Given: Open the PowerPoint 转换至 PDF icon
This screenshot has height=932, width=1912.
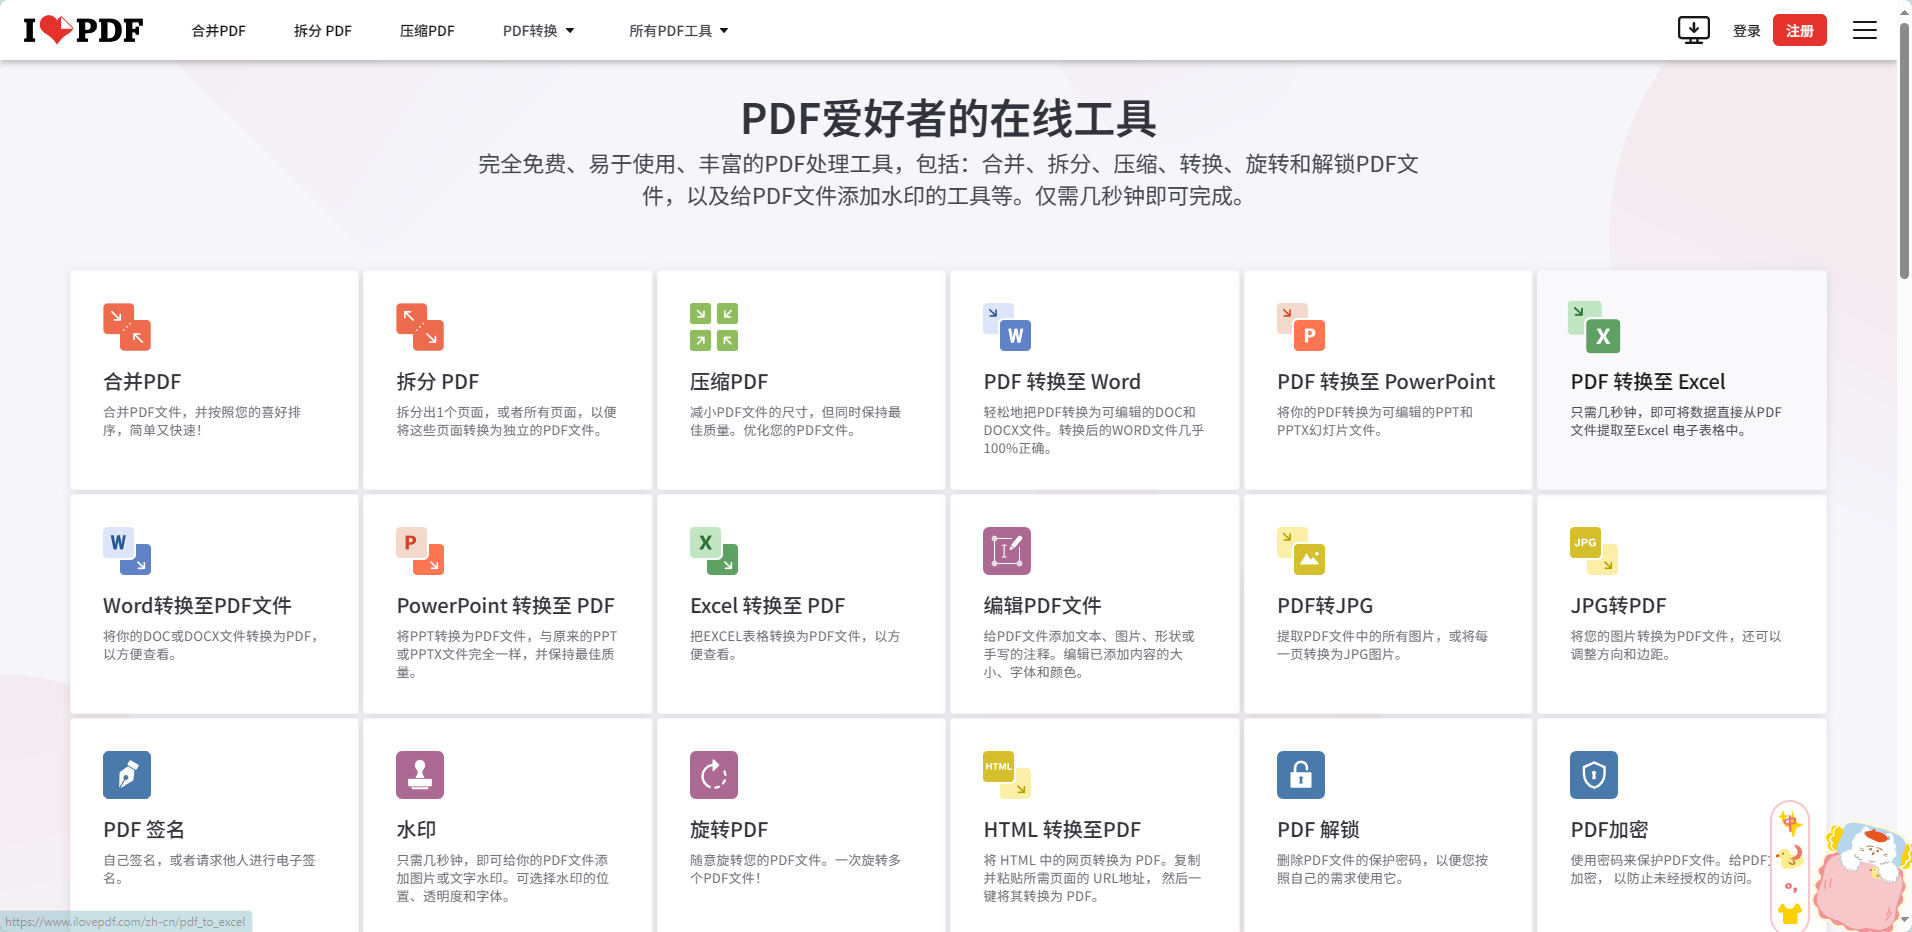Looking at the screenshot, I should 420,551.
